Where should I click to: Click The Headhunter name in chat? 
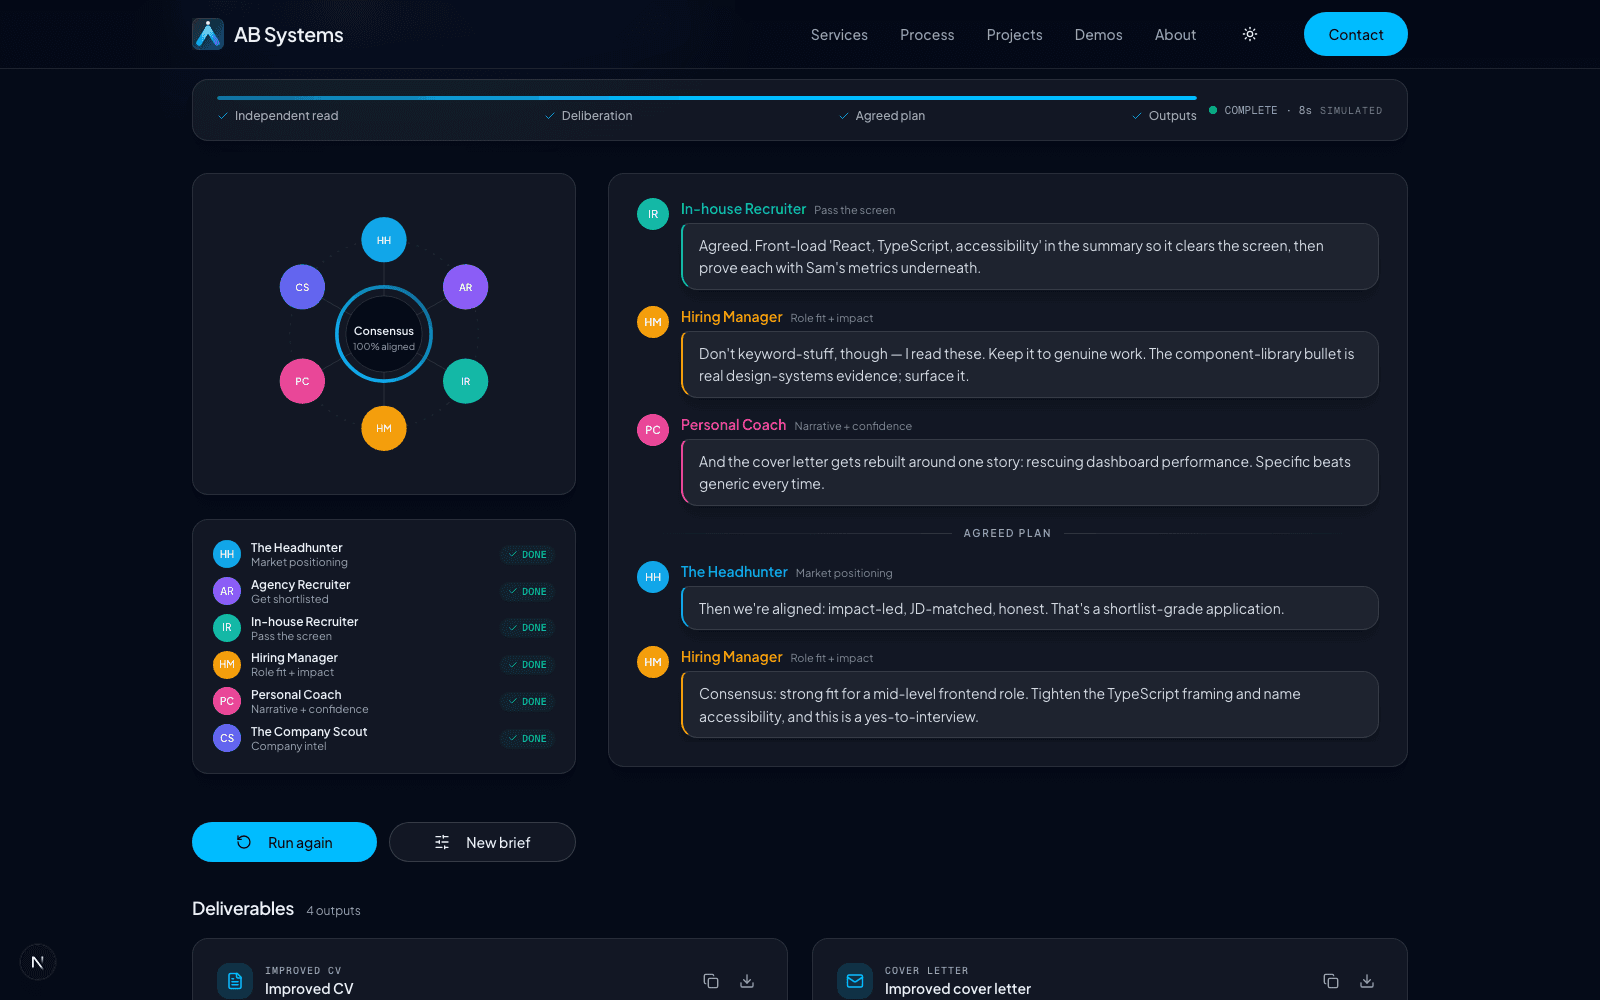(734, 572)
